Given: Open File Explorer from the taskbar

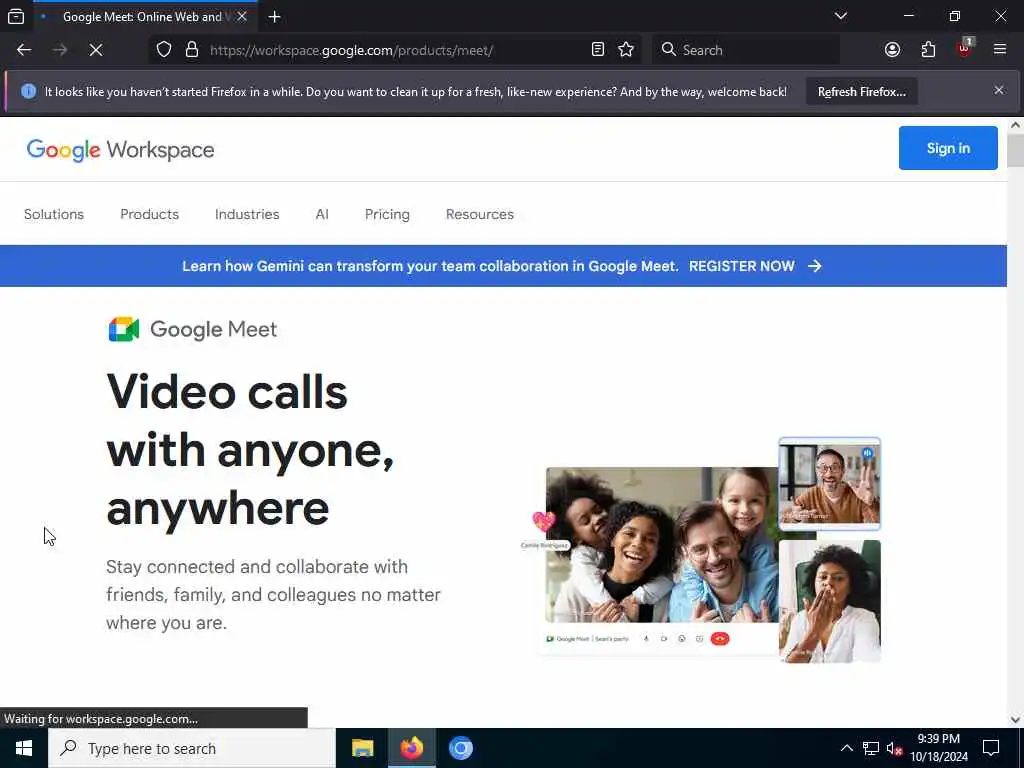Looking at the screenshot, I should tap(362, 748).
